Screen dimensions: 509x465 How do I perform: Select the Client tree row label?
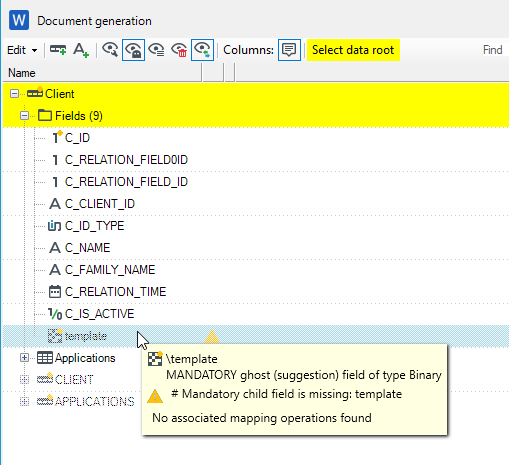[60, 94]
